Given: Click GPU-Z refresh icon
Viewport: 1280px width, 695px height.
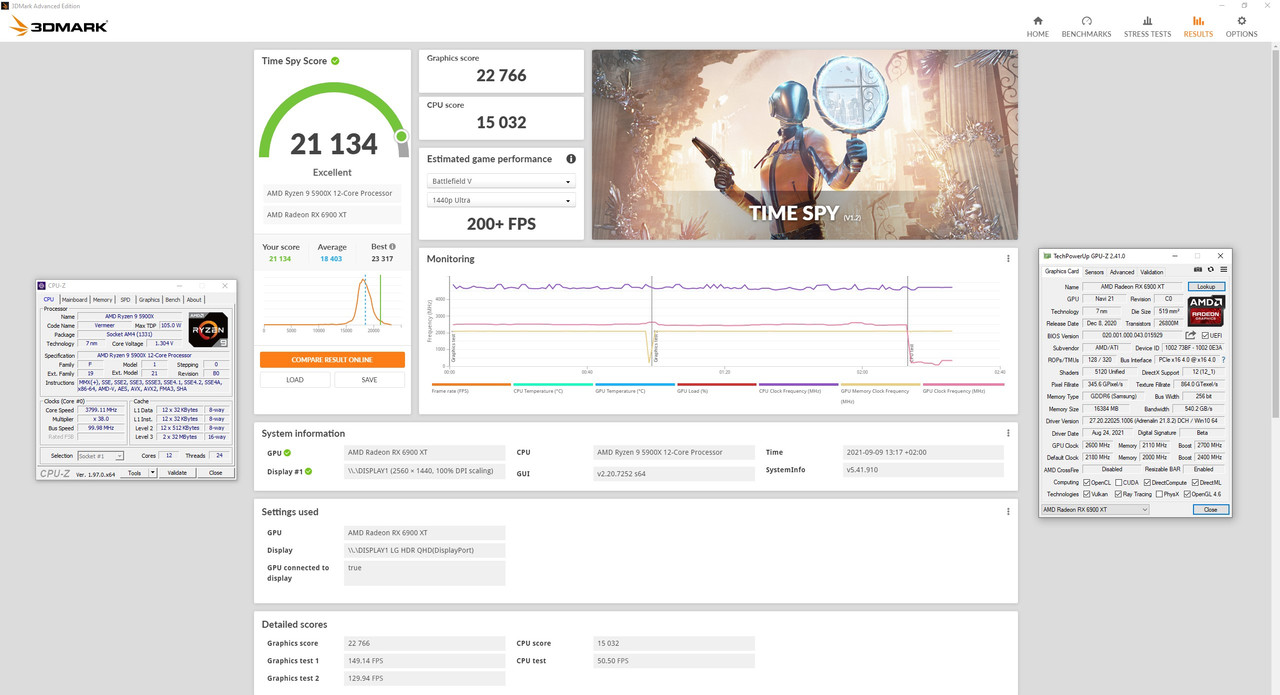Looking at the screenshot, I should click(x=1210, y=269).
